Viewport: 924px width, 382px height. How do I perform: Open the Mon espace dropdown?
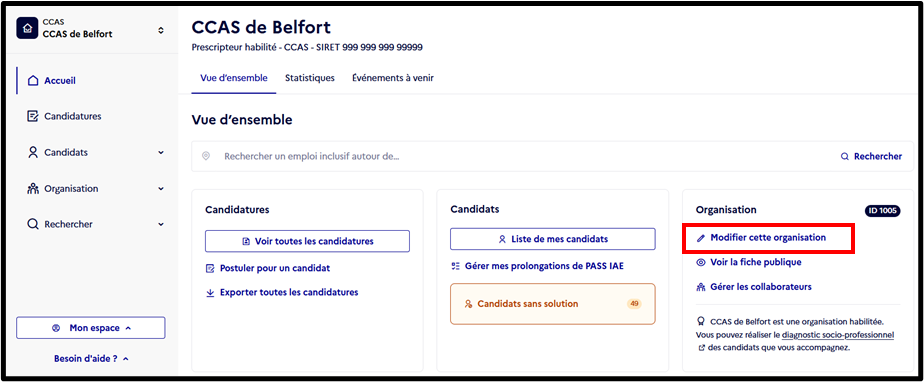click(91, 328)
